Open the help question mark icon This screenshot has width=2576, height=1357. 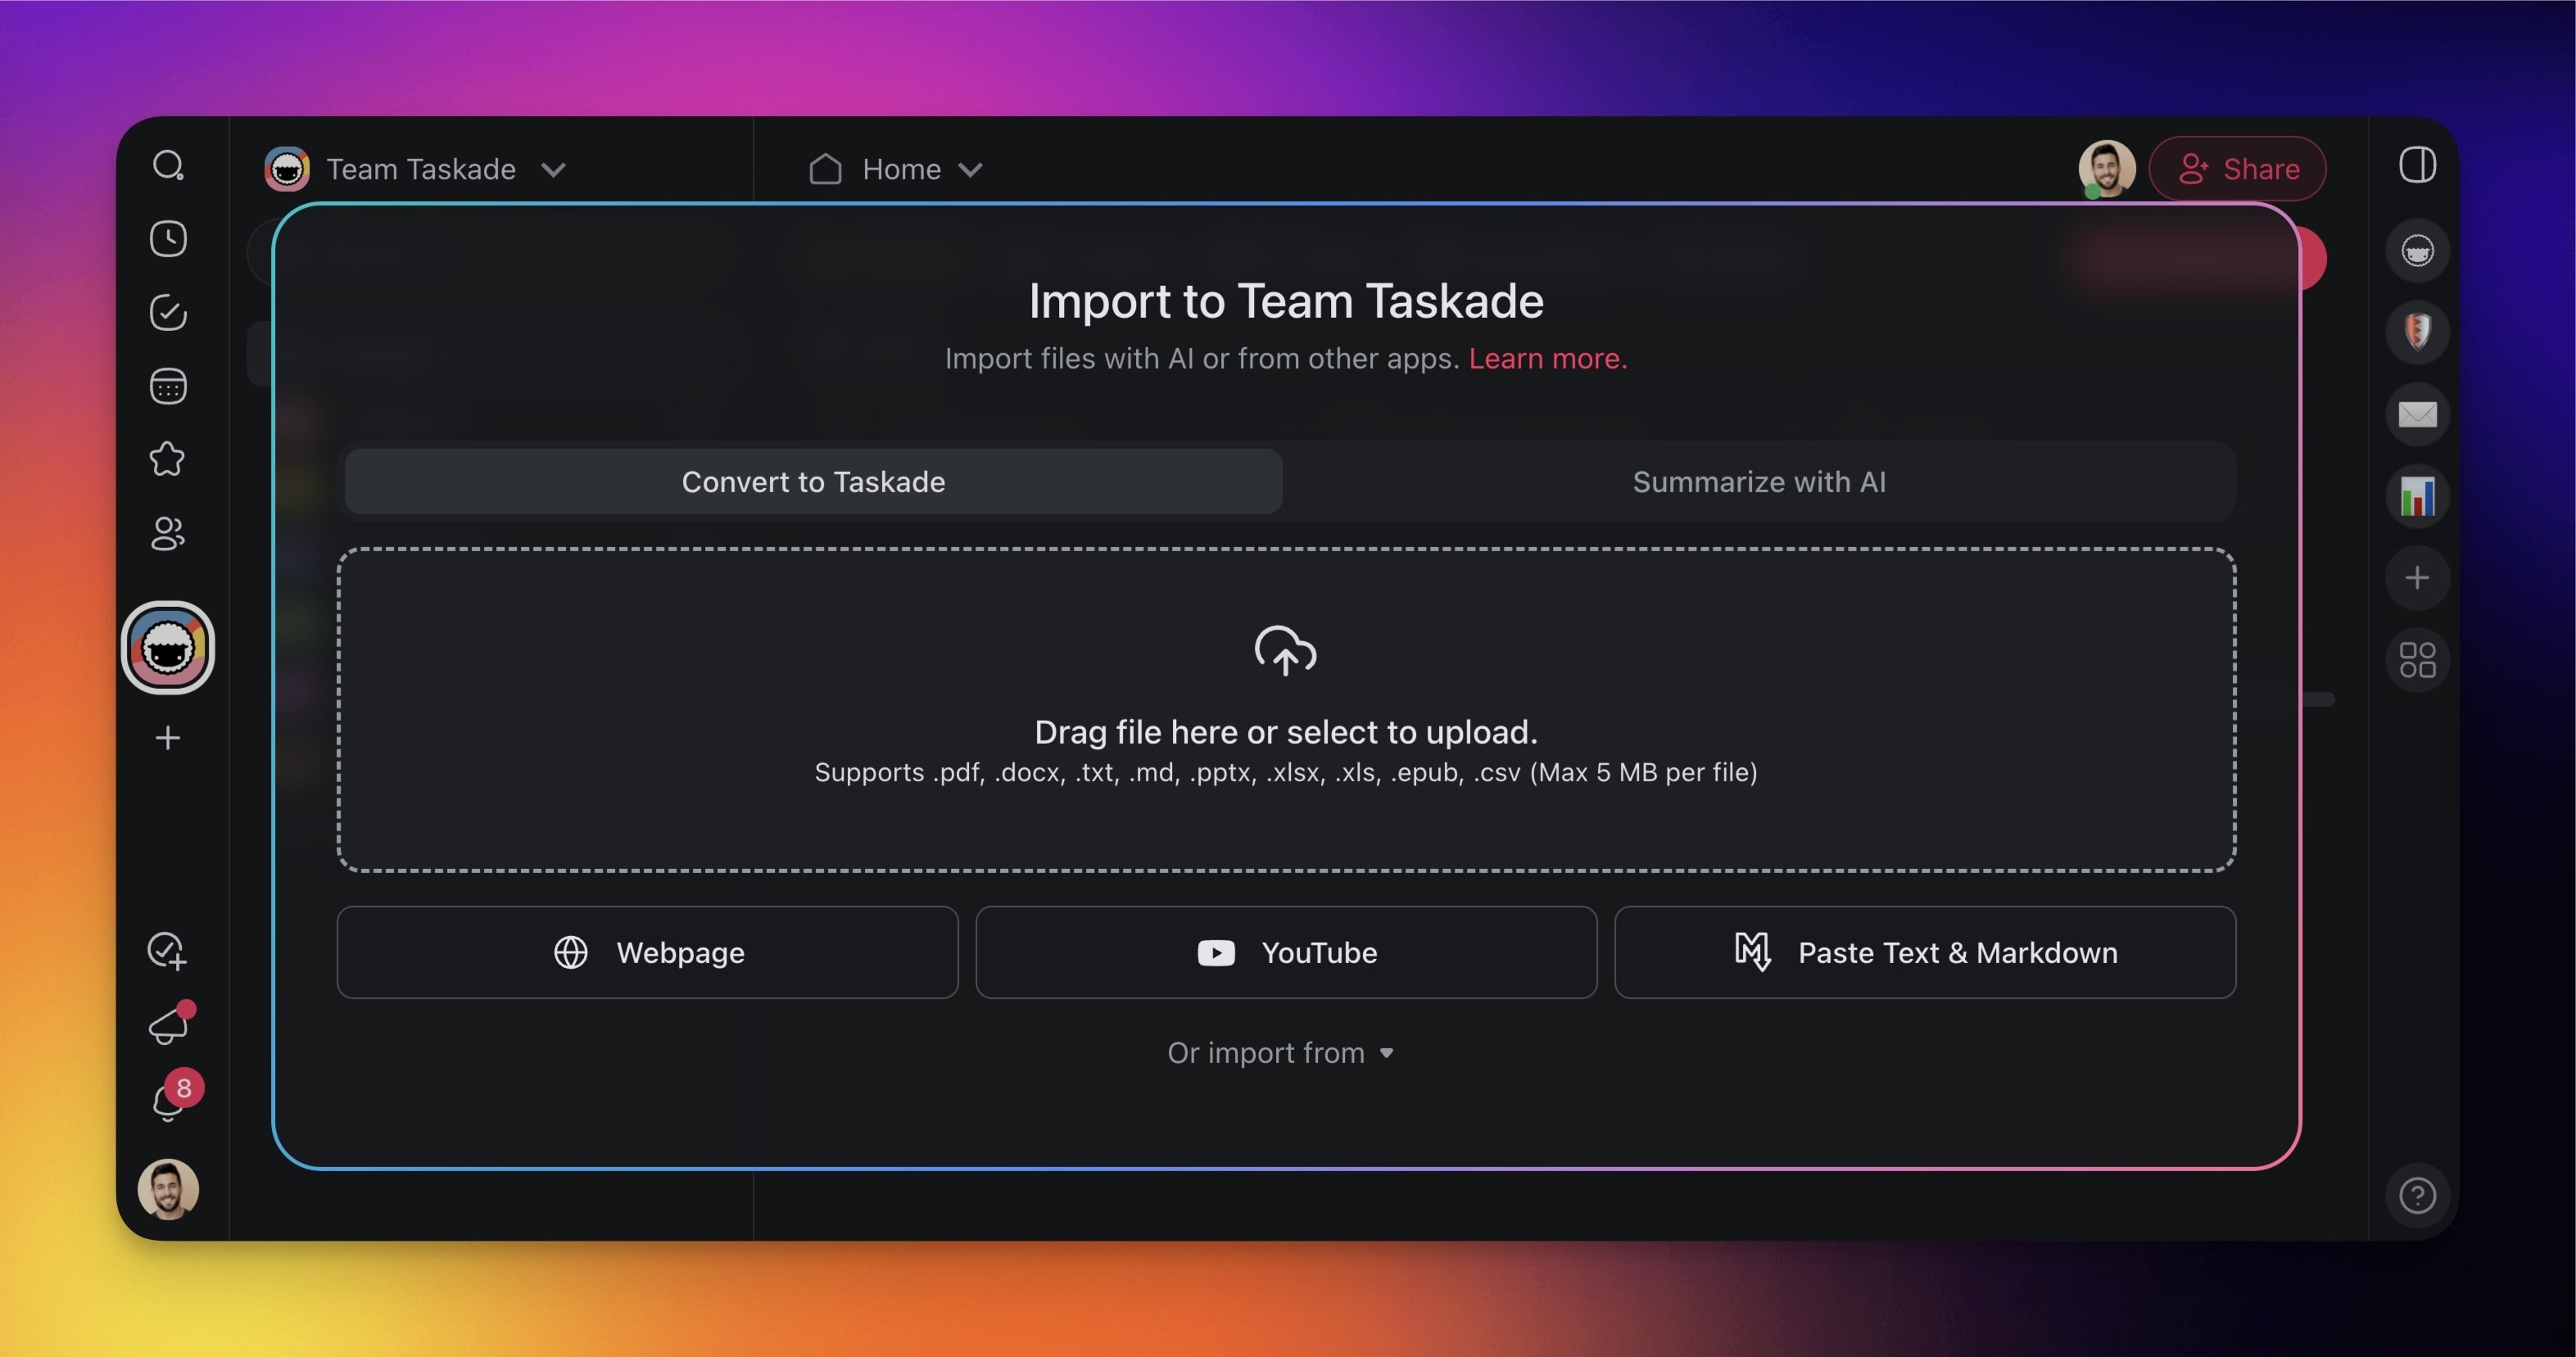pos(2416,1195)
